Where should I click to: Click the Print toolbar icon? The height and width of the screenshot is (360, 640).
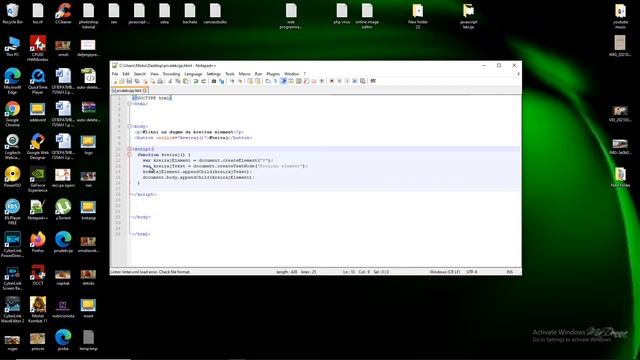(160, 81)
